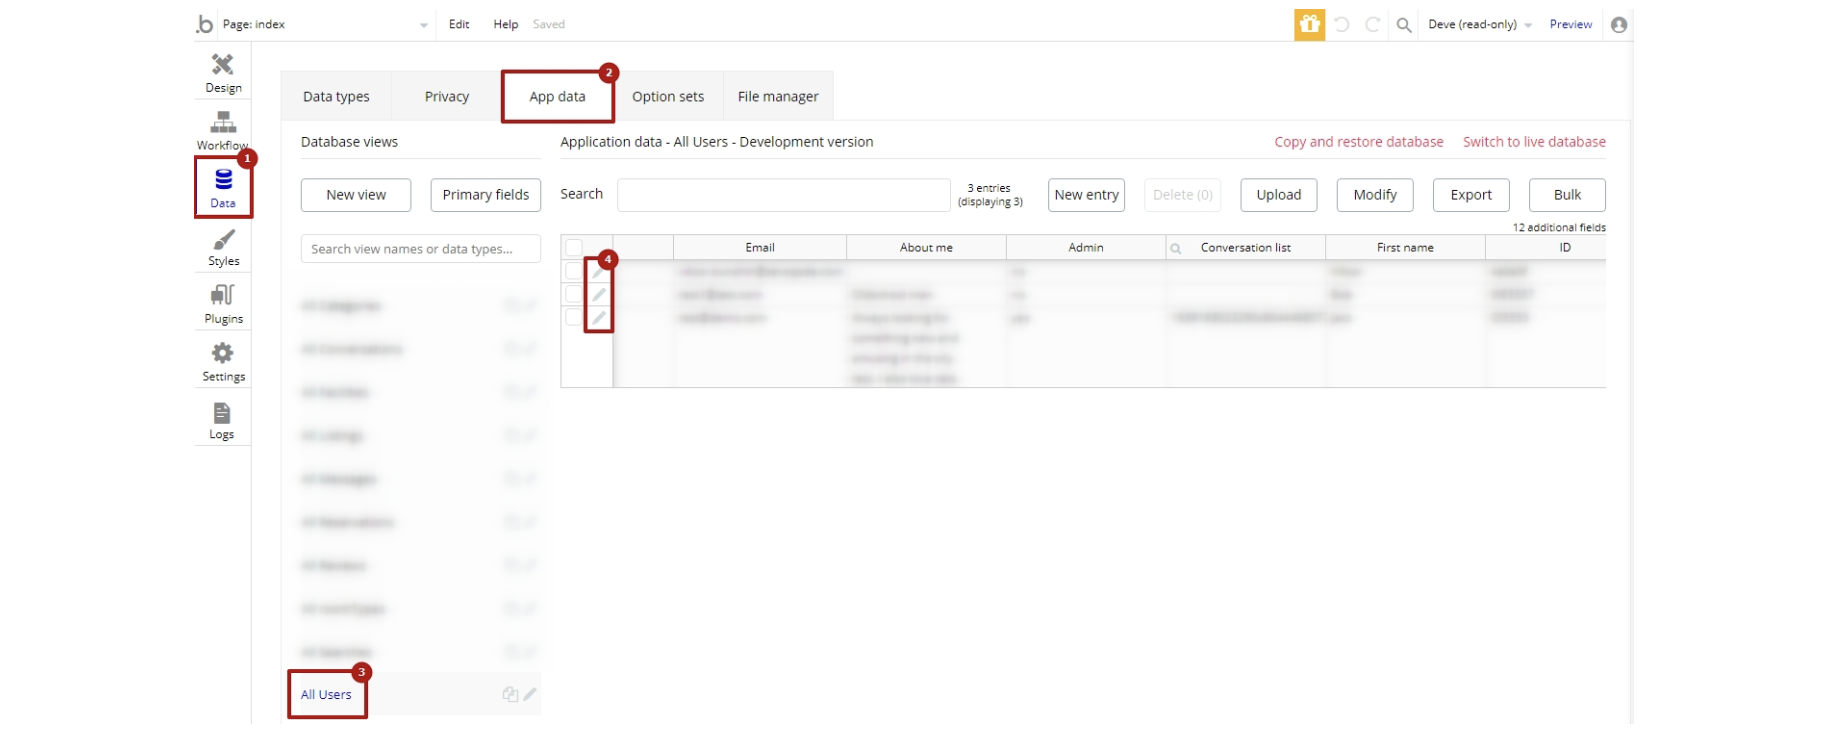The image size is (1830, 732).
Task: Click Copy and restore database link
Action: tap(1359, 142)
